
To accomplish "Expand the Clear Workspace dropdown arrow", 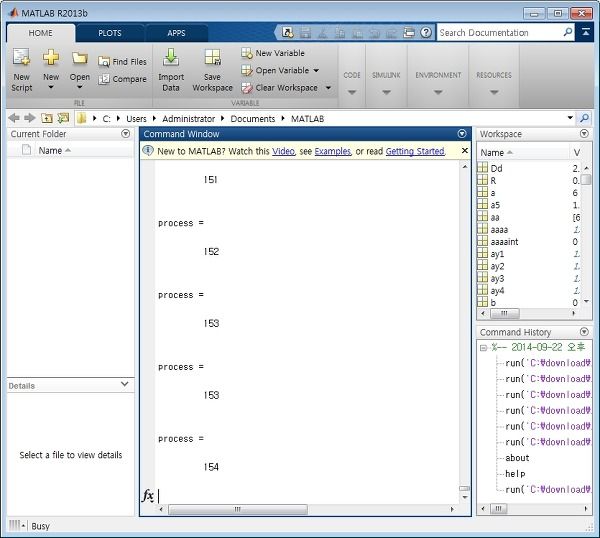I will pyautogui.click(x=328, y=88).
